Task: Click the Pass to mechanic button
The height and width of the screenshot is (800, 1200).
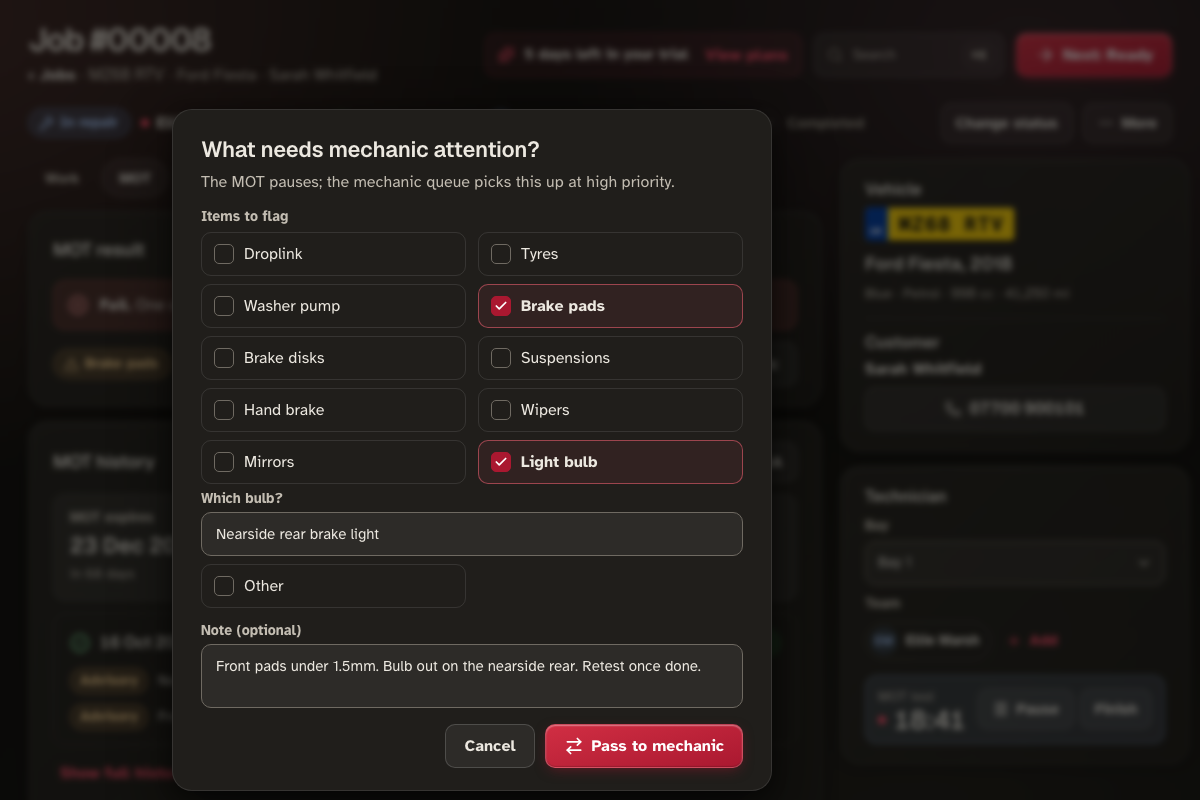Action: 644,746
